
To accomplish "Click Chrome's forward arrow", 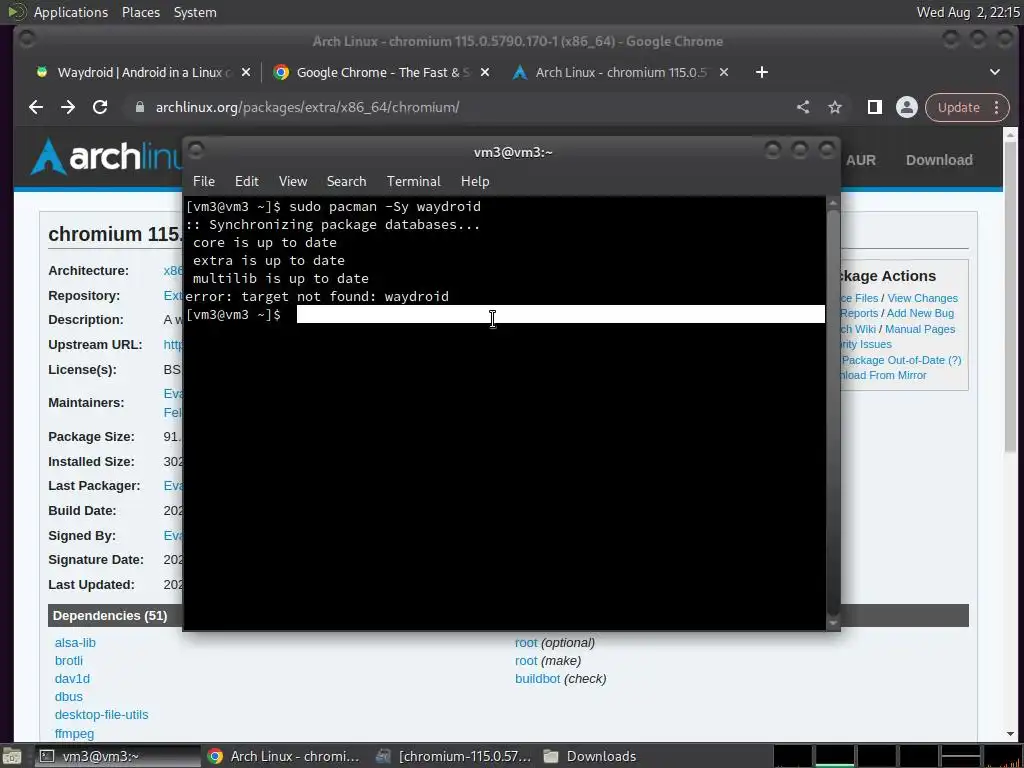I will (x=68, y=107).
